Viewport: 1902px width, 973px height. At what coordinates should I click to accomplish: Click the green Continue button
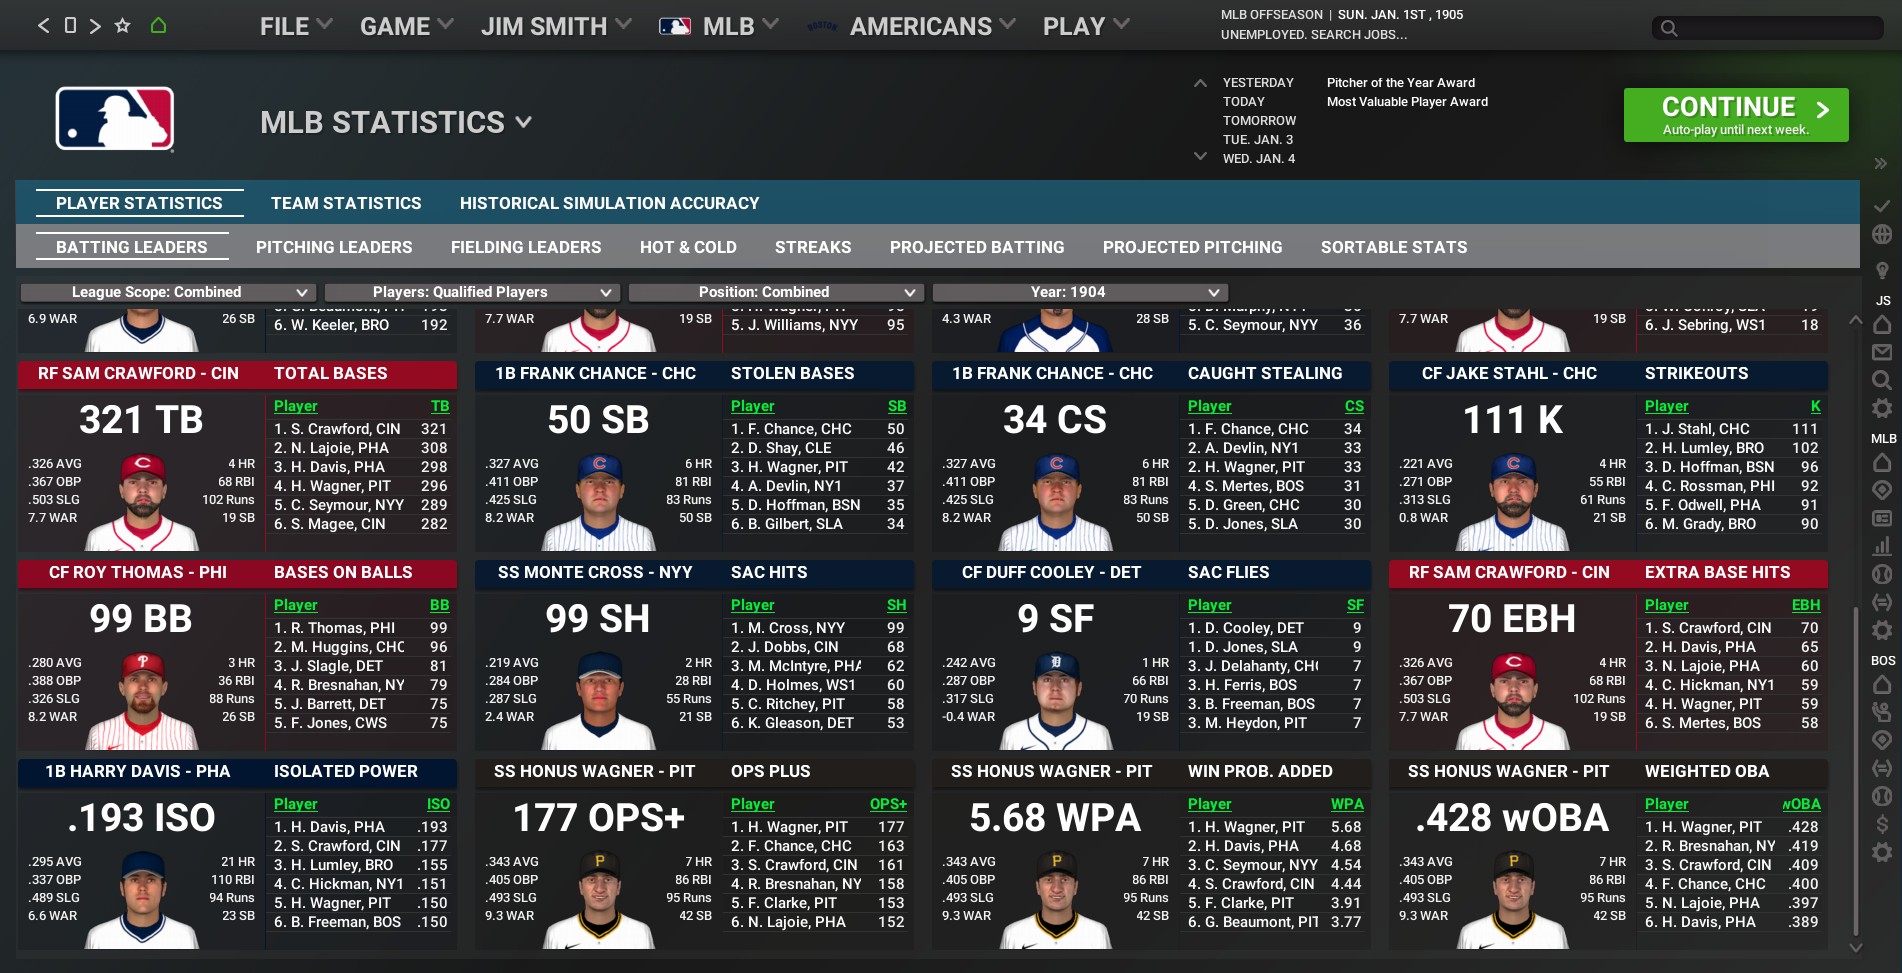pyautogui.click(x=1736, y=115)
